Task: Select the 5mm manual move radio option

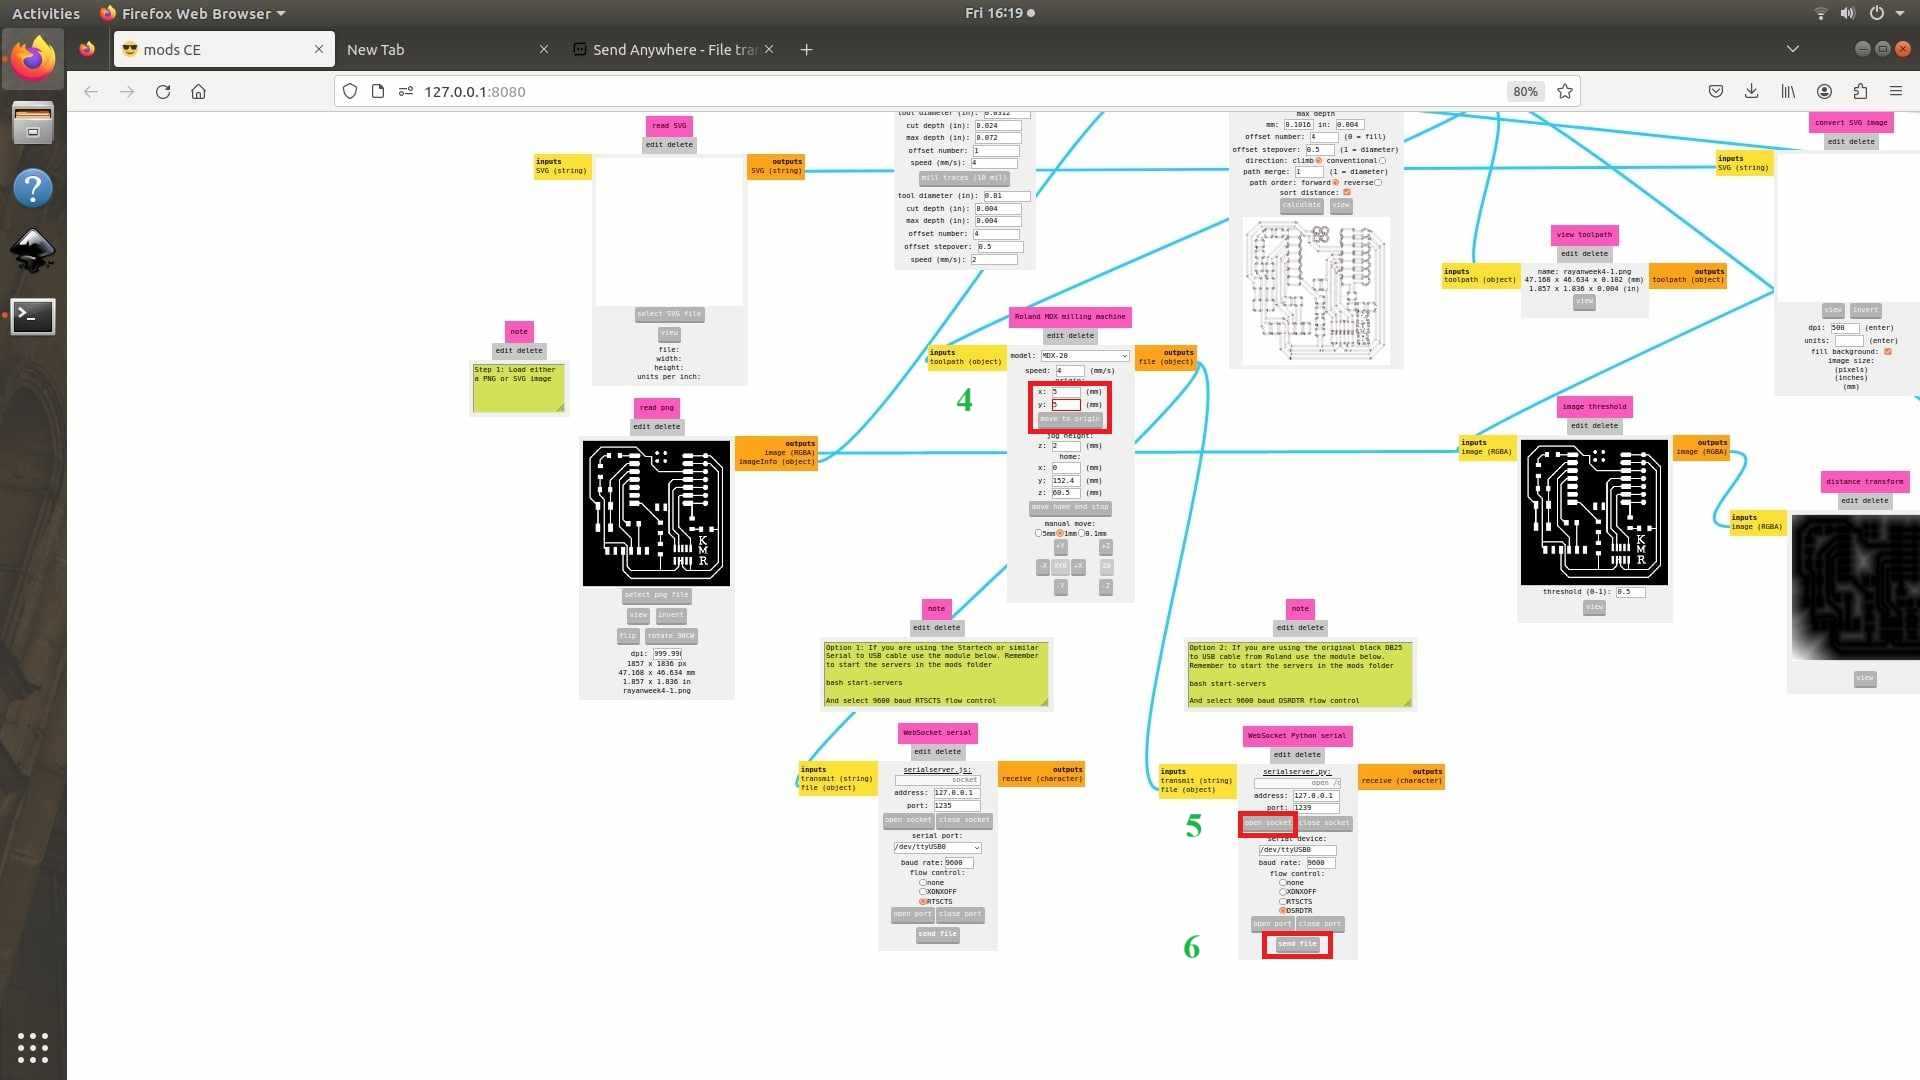Action: point(1038,533)
